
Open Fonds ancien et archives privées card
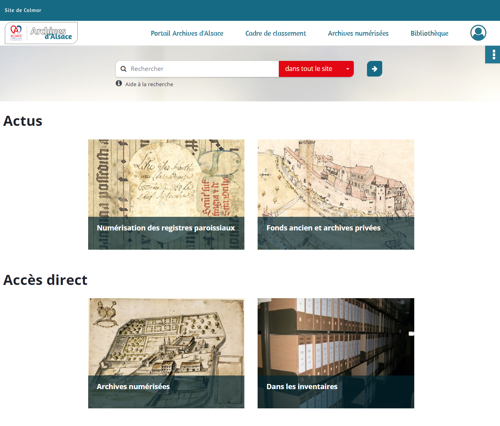[x=336, y=194]
